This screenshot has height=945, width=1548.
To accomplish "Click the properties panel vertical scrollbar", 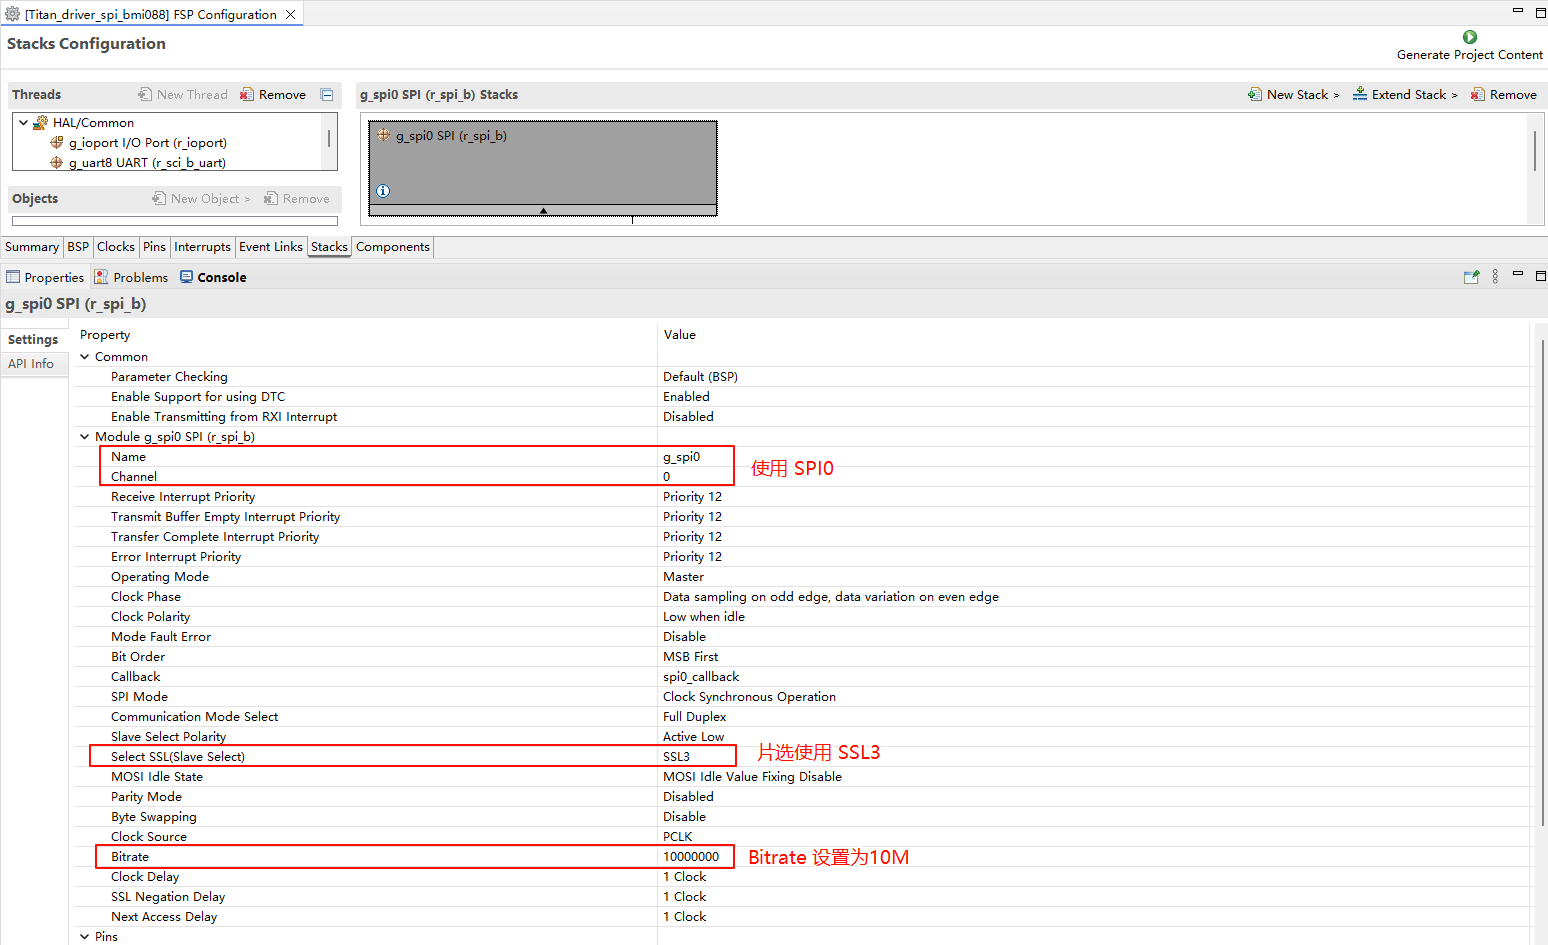I will pos(1542,580).
